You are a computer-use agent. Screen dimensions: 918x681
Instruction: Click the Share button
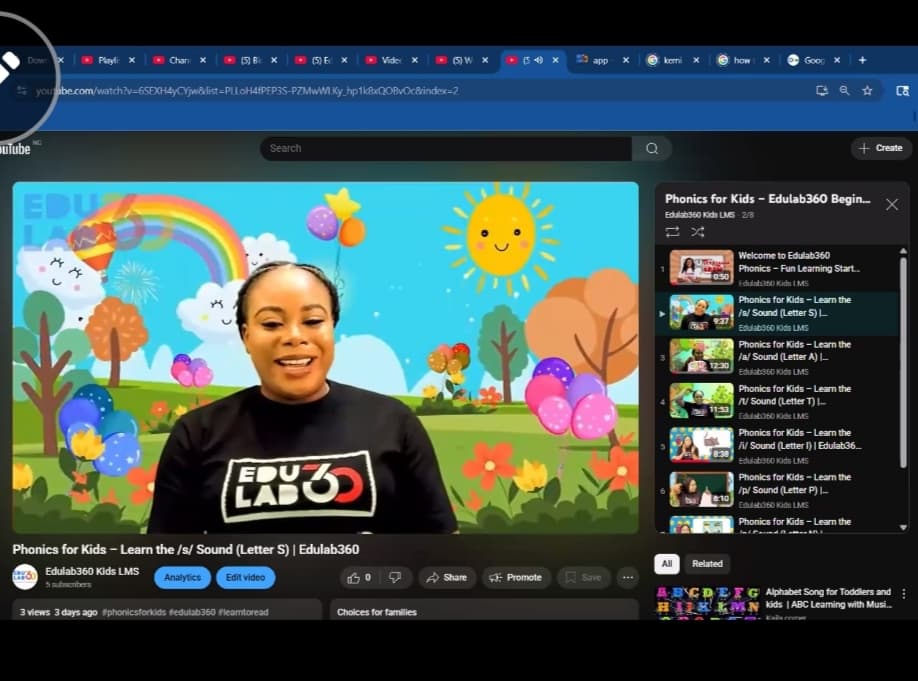click(446, 578)
